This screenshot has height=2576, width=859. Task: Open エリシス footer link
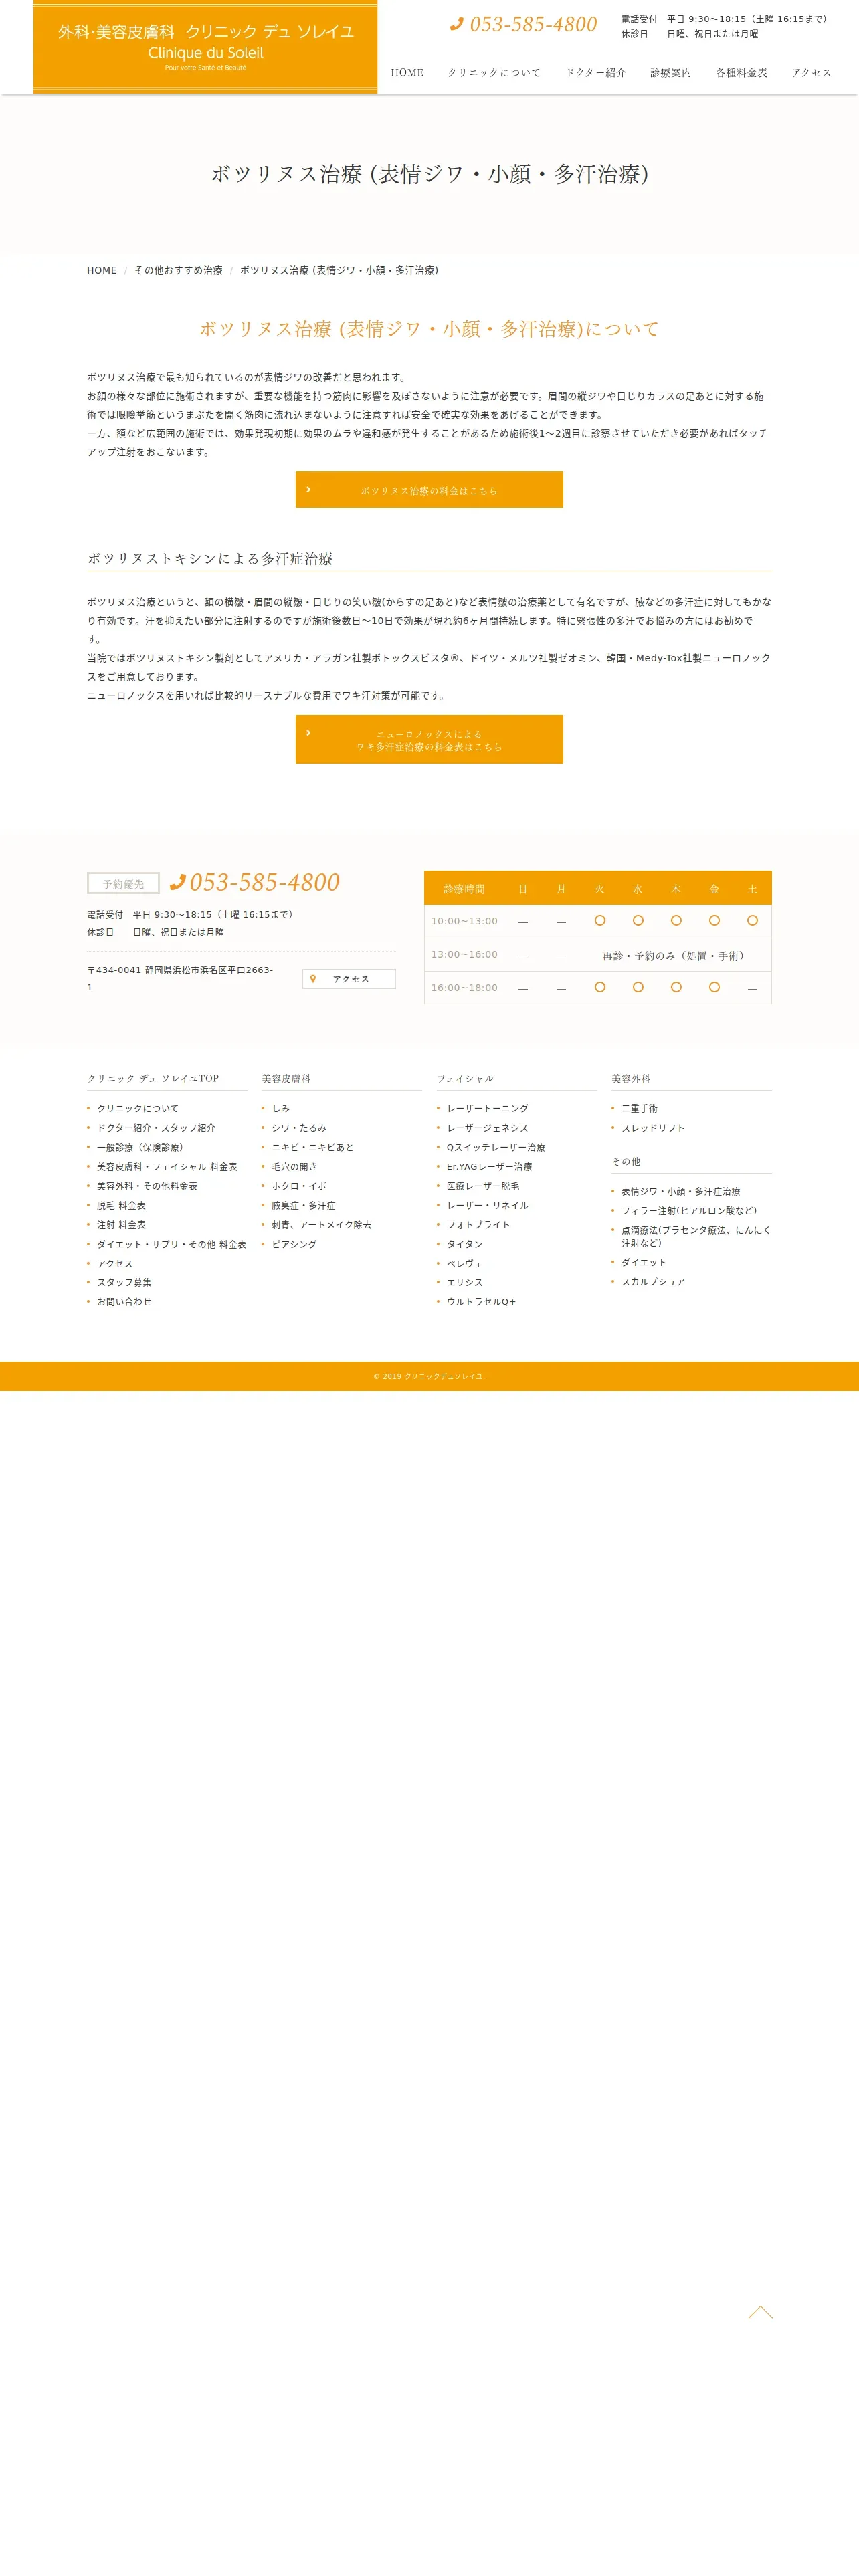(465, 1282)
